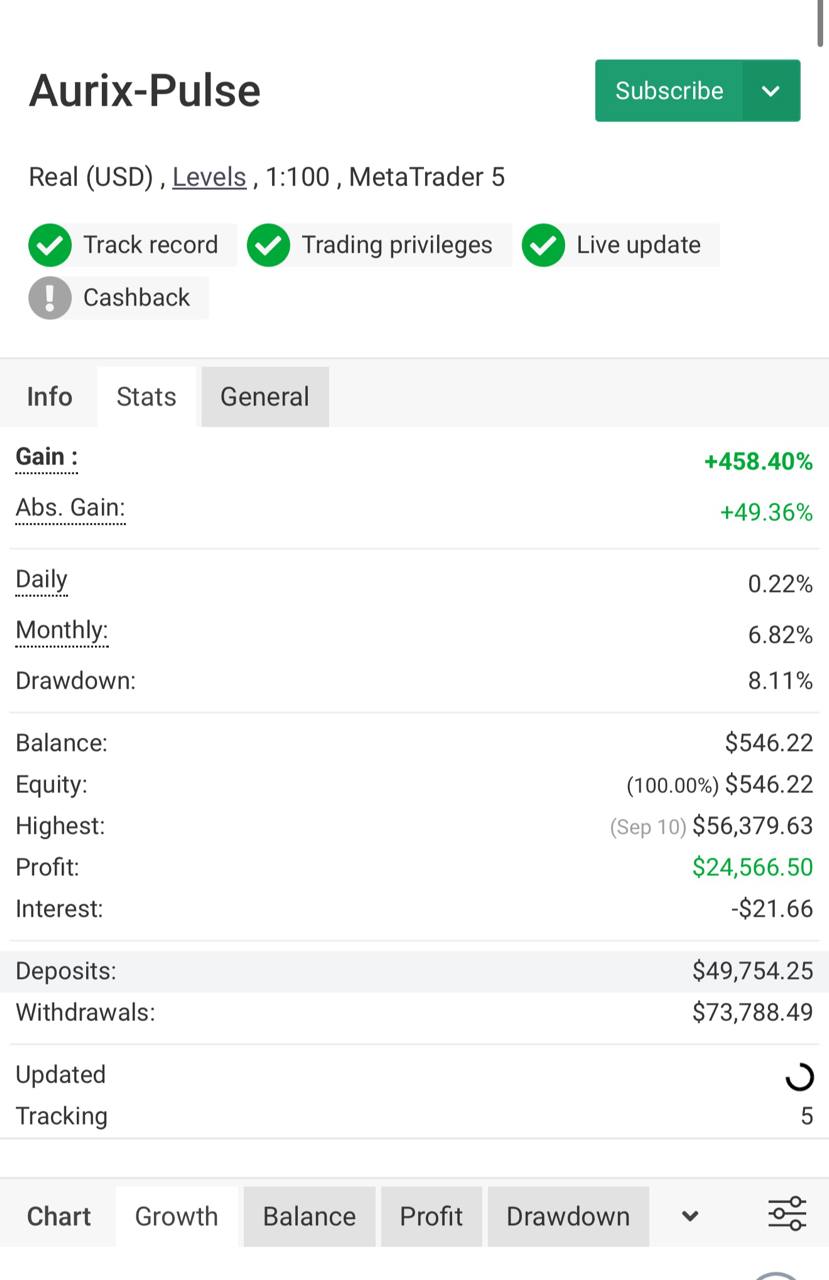Click the Monthly label
The image size is (829, 1280).
tap(62, 631)
